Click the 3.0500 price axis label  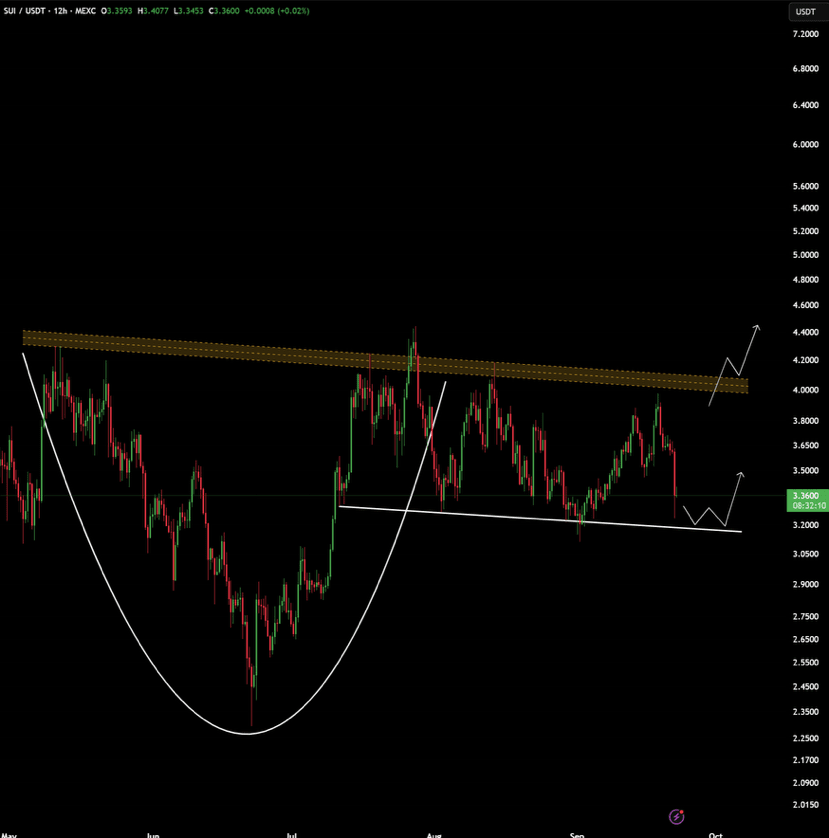point(805,554)
